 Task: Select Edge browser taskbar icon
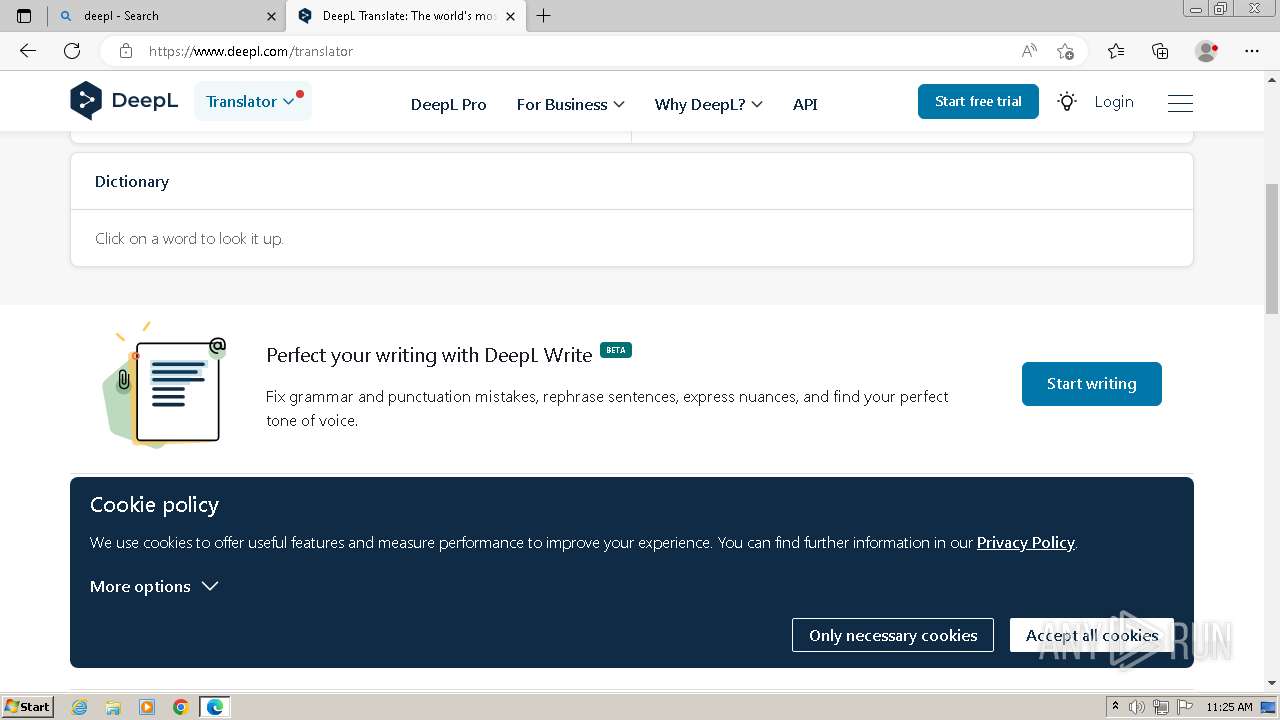point(215,707)
